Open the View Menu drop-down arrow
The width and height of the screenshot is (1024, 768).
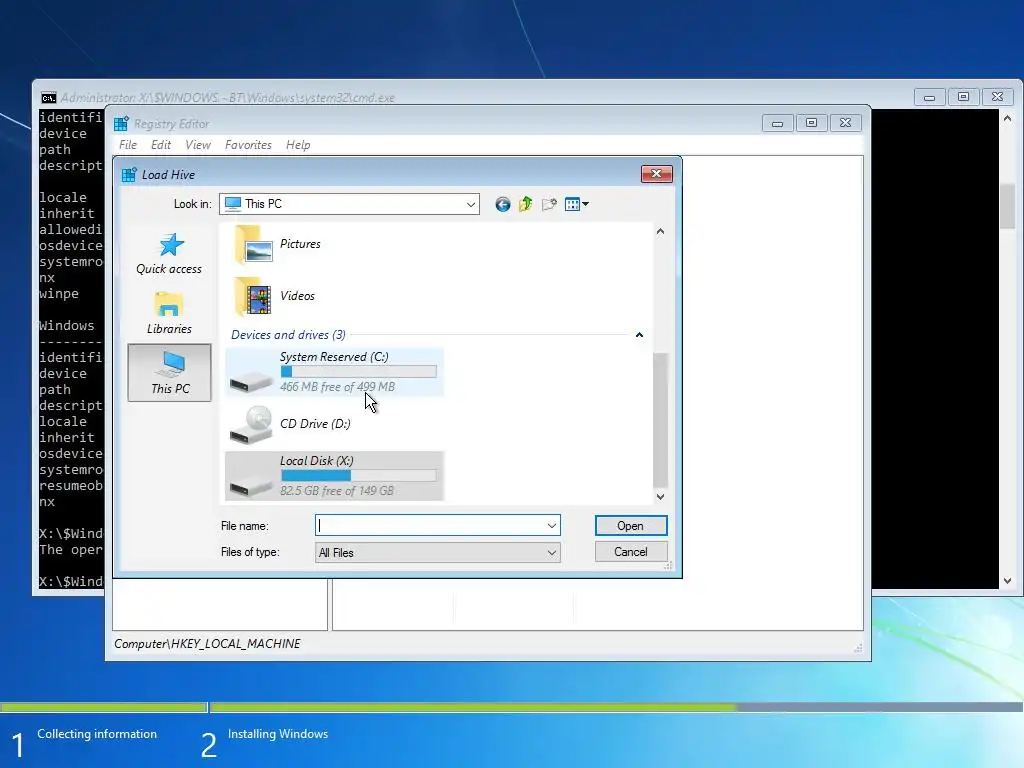pos(585,204)
